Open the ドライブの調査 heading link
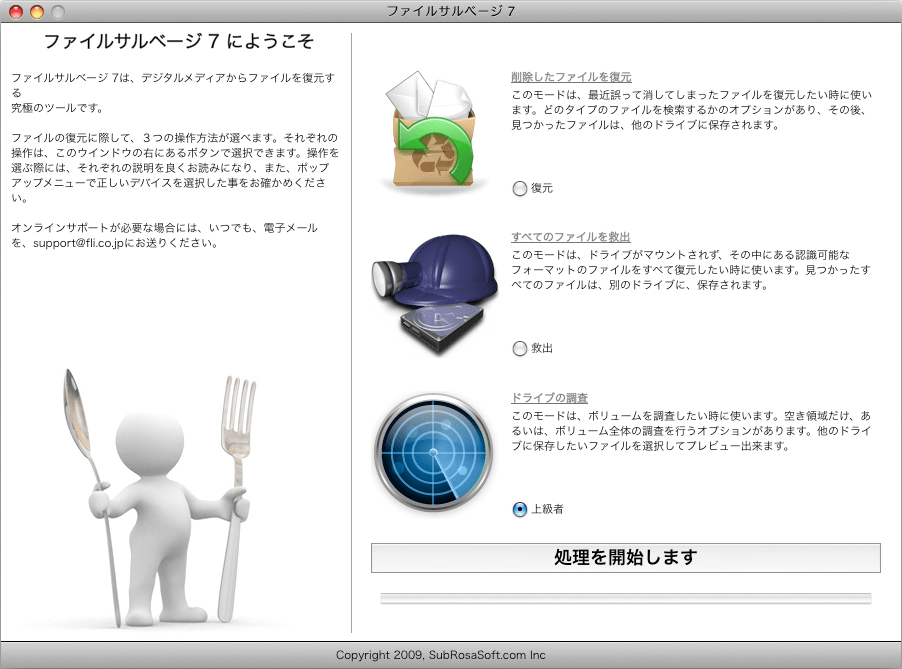Screen dimensions: 902x669 point(549,397)
